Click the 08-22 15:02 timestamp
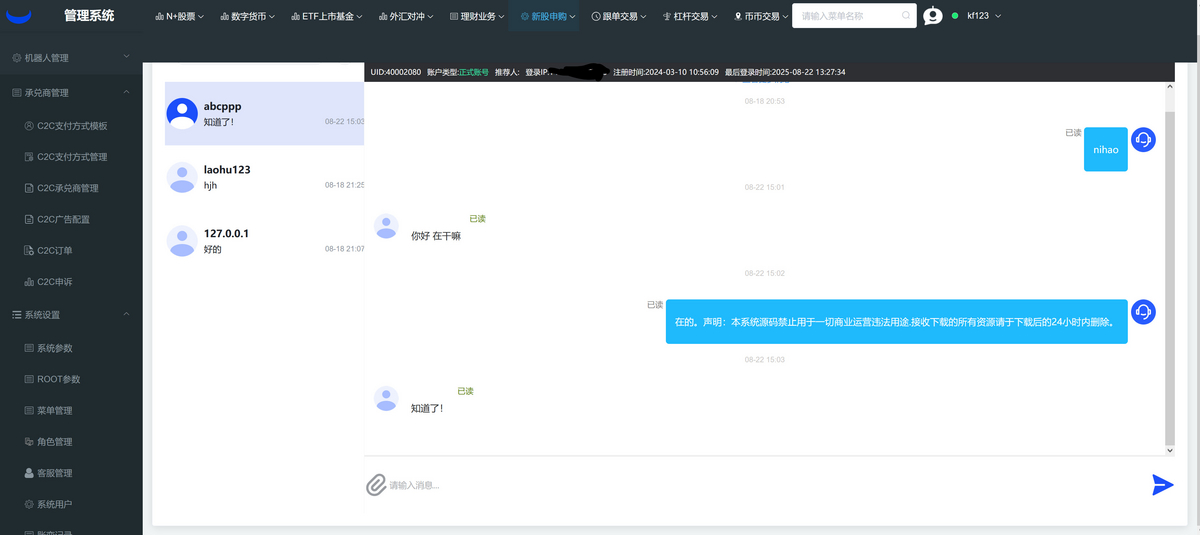This screenshot has height=535, width=1200. point(764,273)
